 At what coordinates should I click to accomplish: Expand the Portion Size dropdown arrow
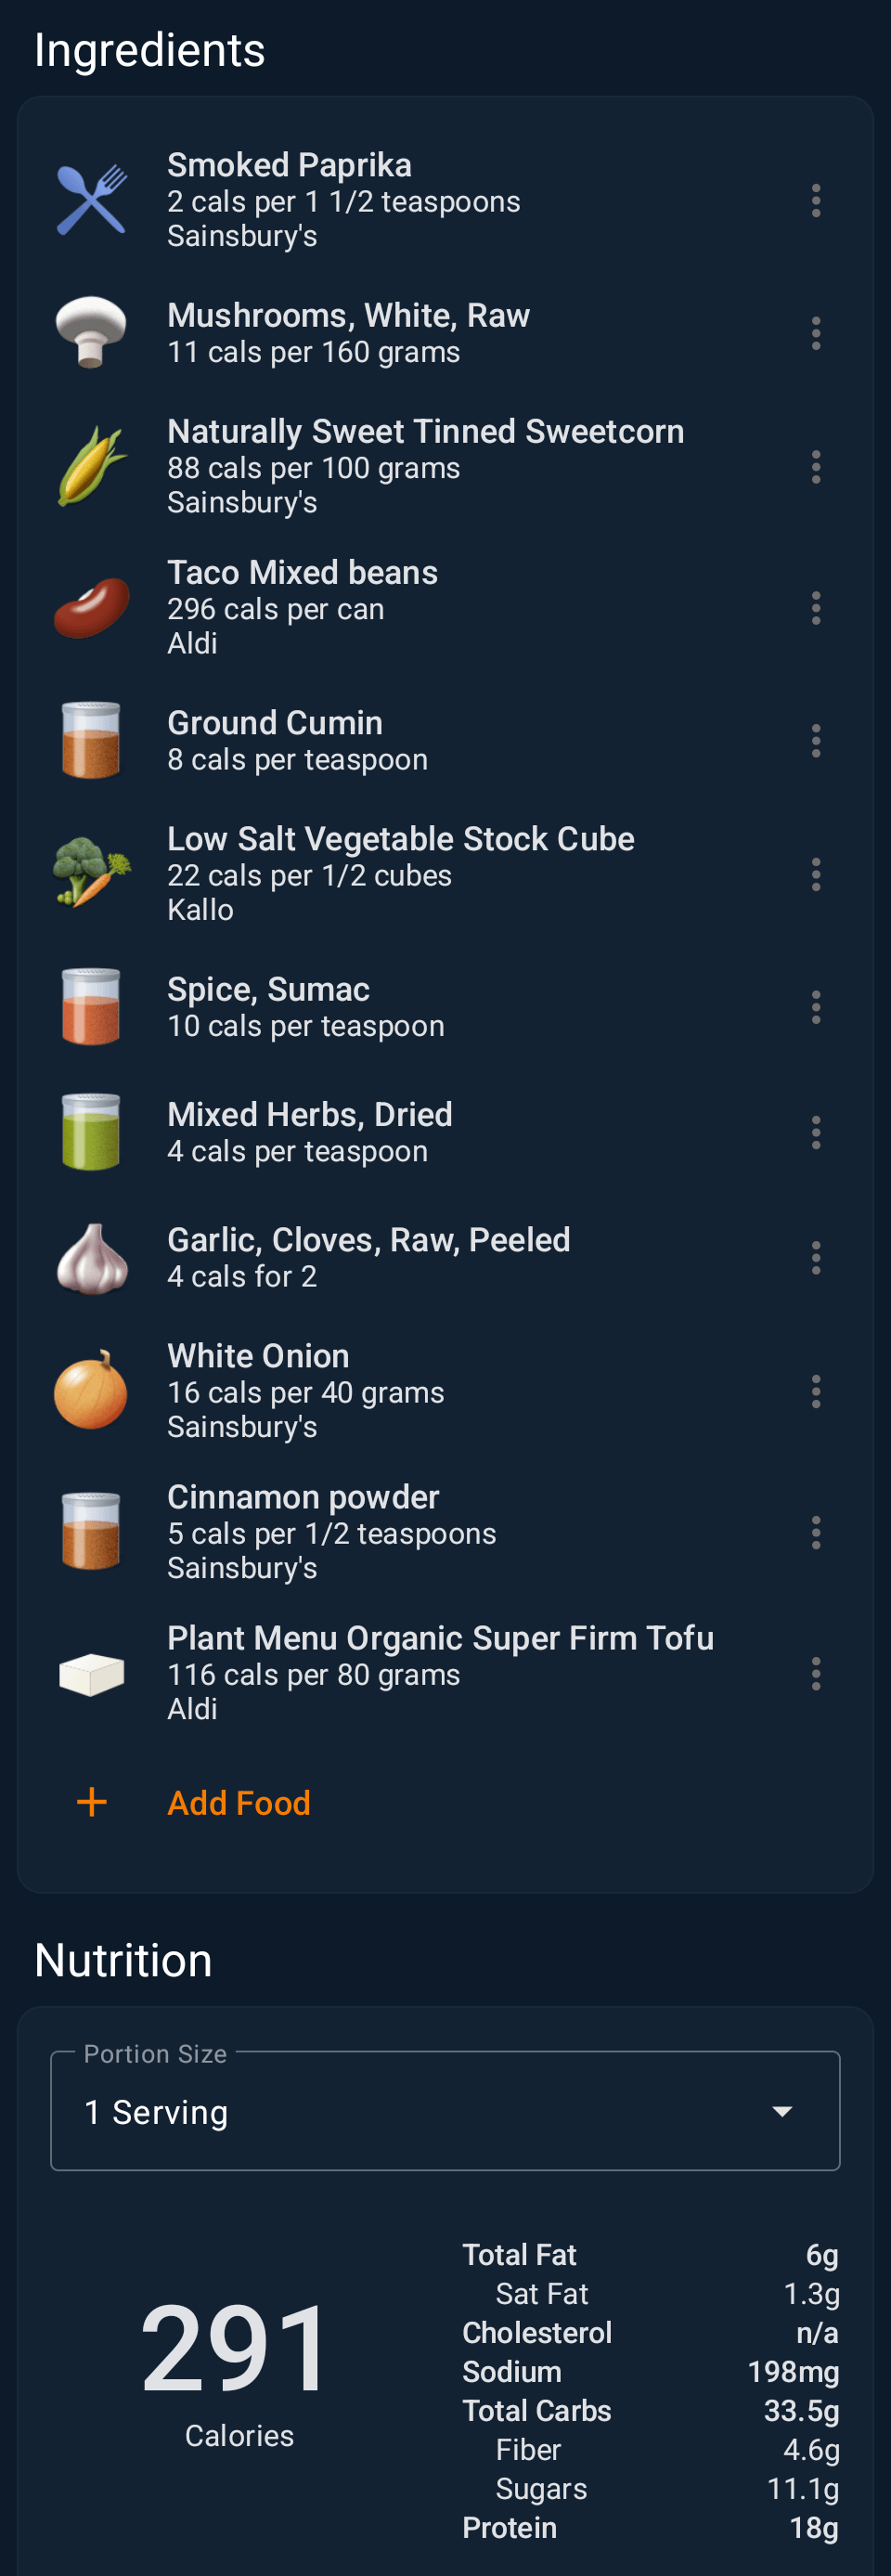pos(782,2111)
